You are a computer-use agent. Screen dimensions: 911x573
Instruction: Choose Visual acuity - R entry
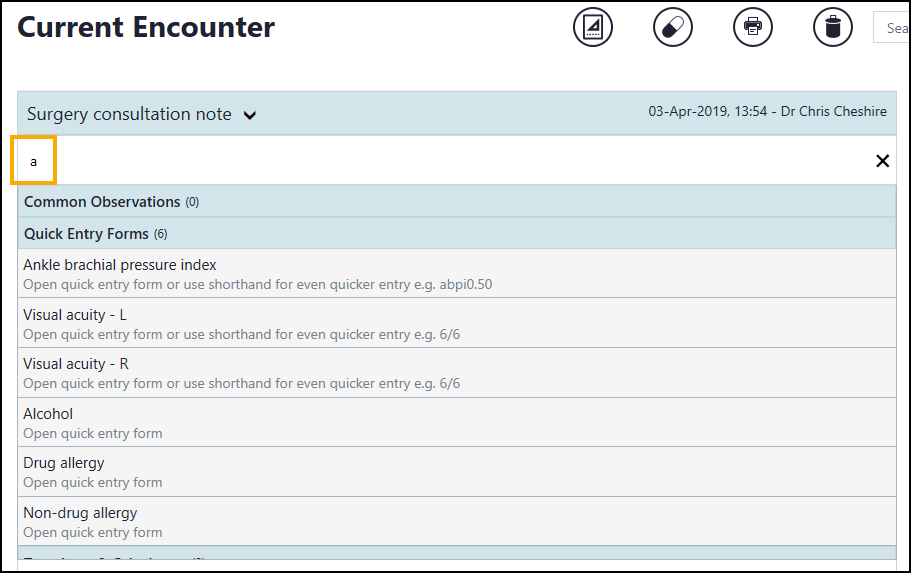pos(76,364)
